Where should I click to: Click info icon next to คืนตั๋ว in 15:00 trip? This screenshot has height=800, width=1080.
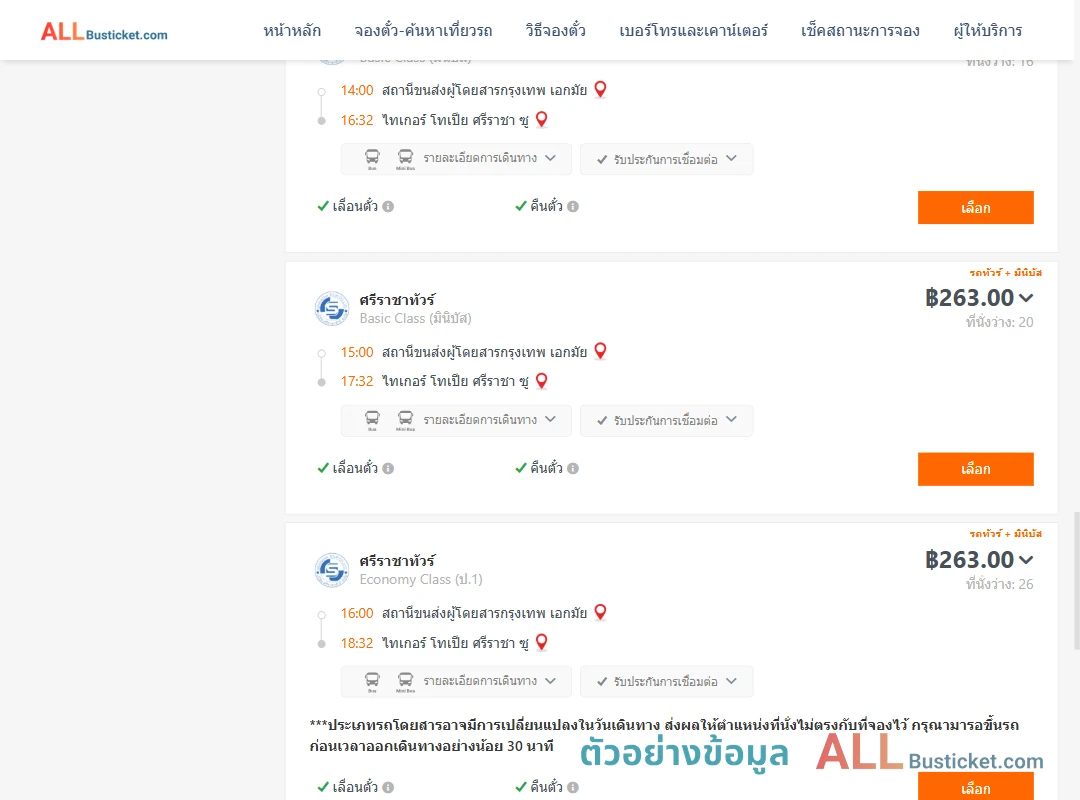(x=573, y=469)
